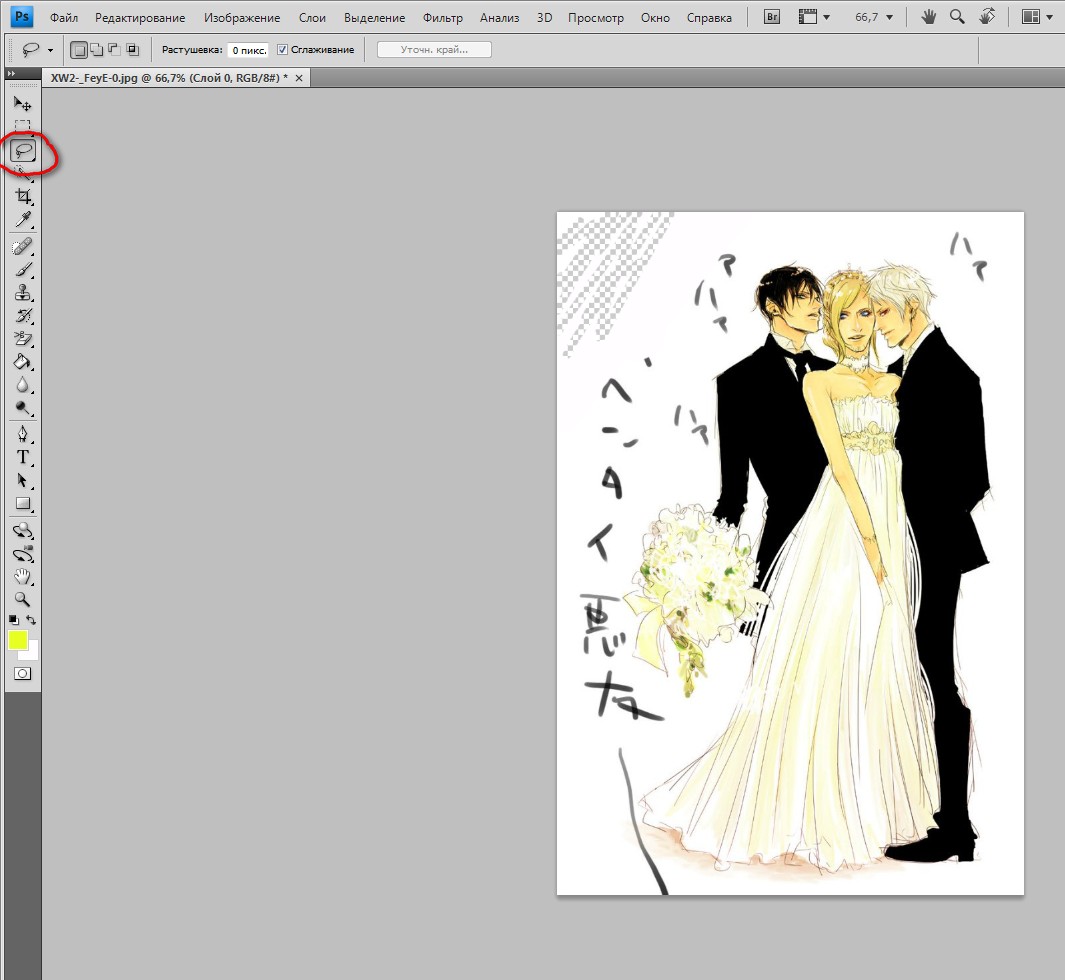
Task: Swap foreground and background colors
Action: [x=31, y=619]
